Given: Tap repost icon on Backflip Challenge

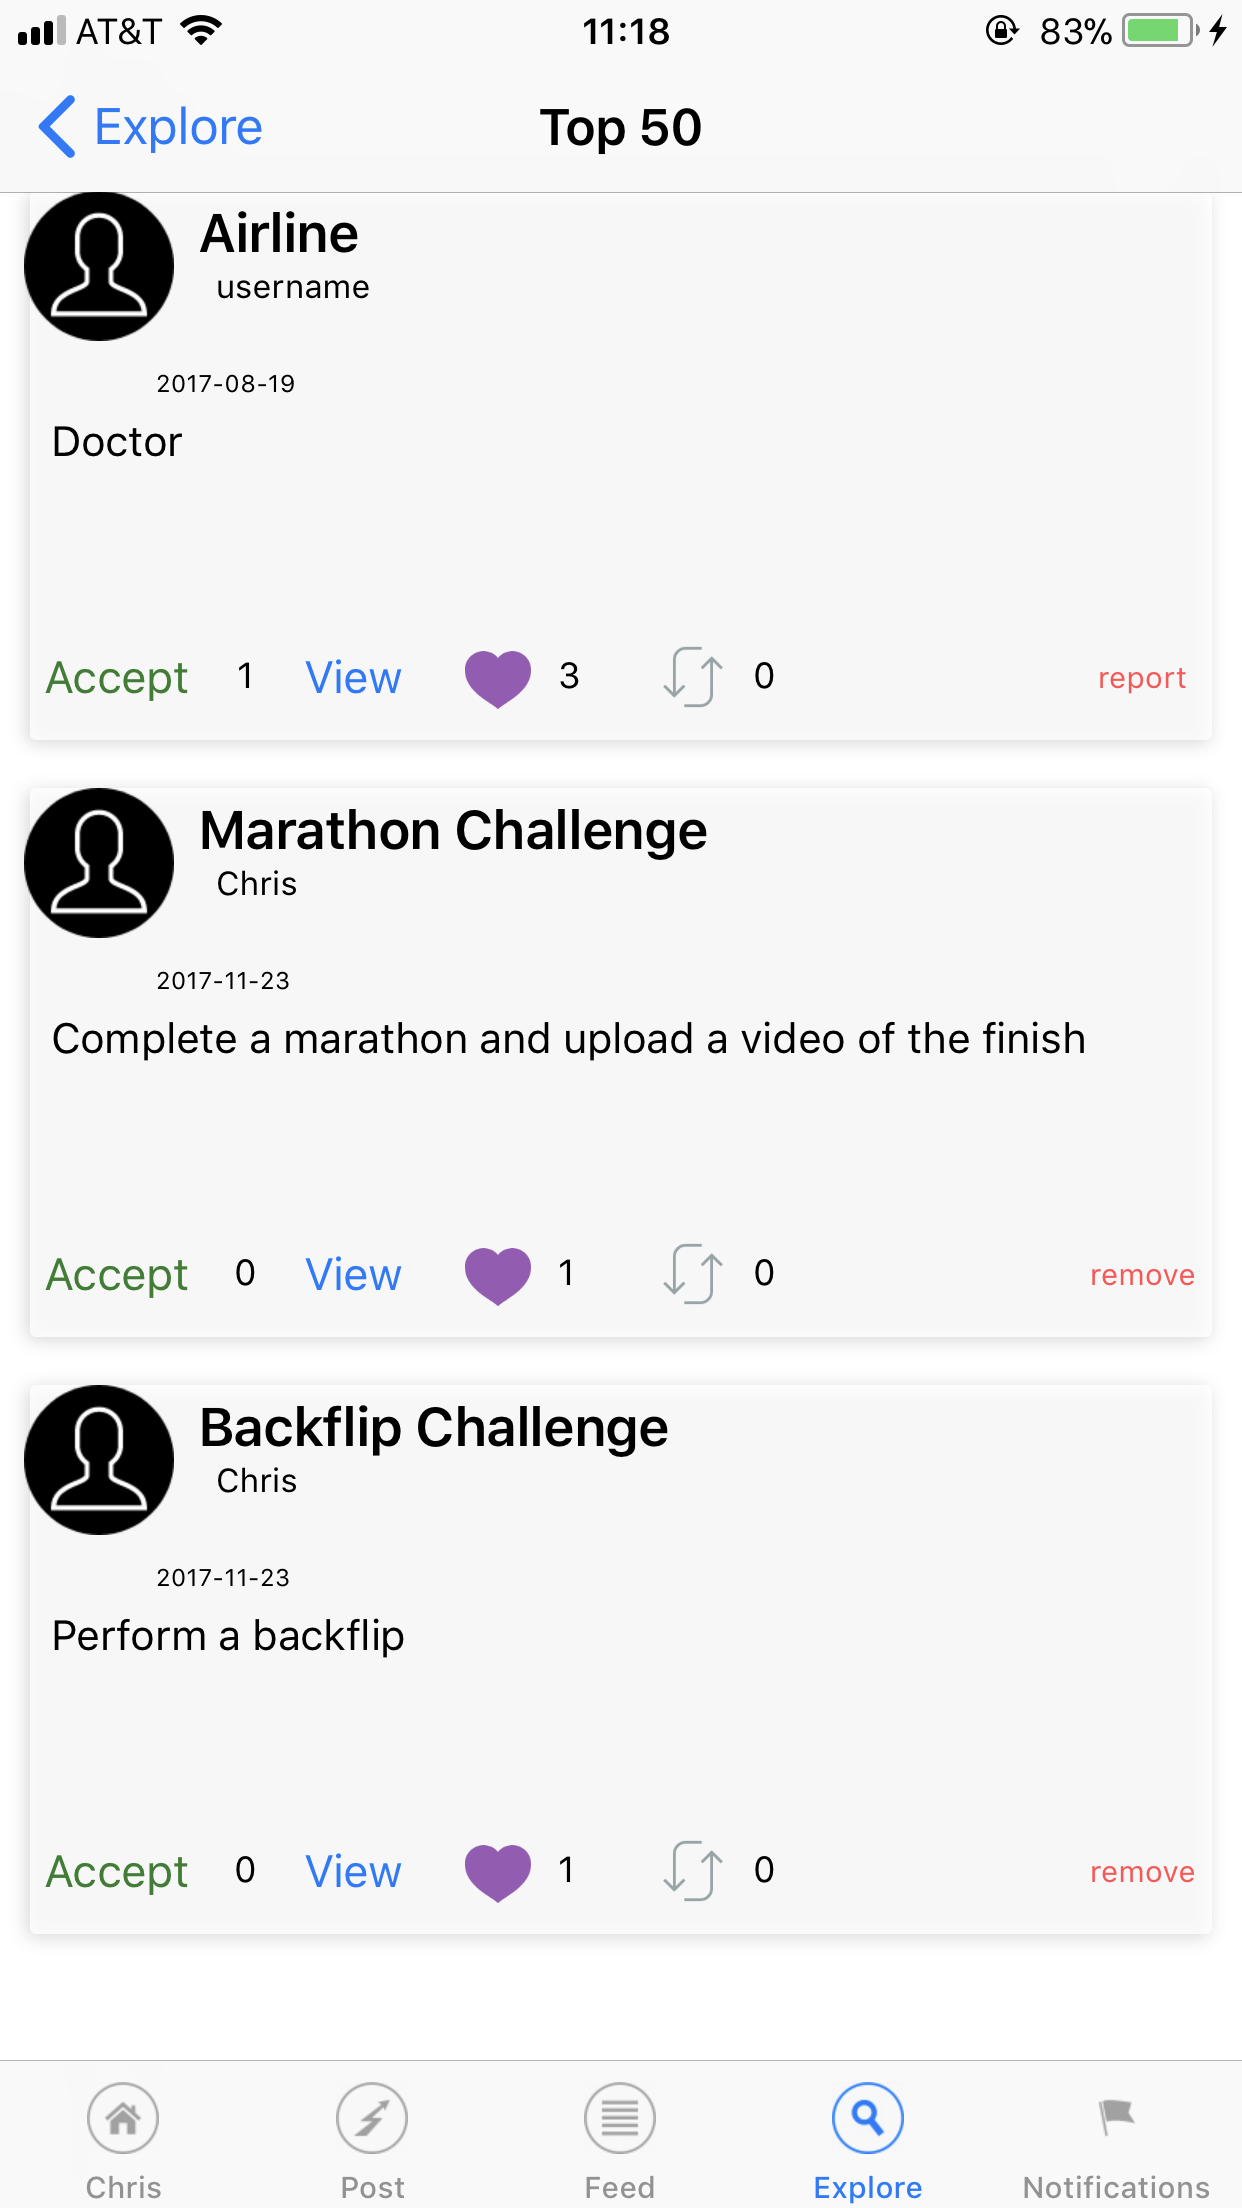Looking at the screenshot, I should [x=693, y=1871].
